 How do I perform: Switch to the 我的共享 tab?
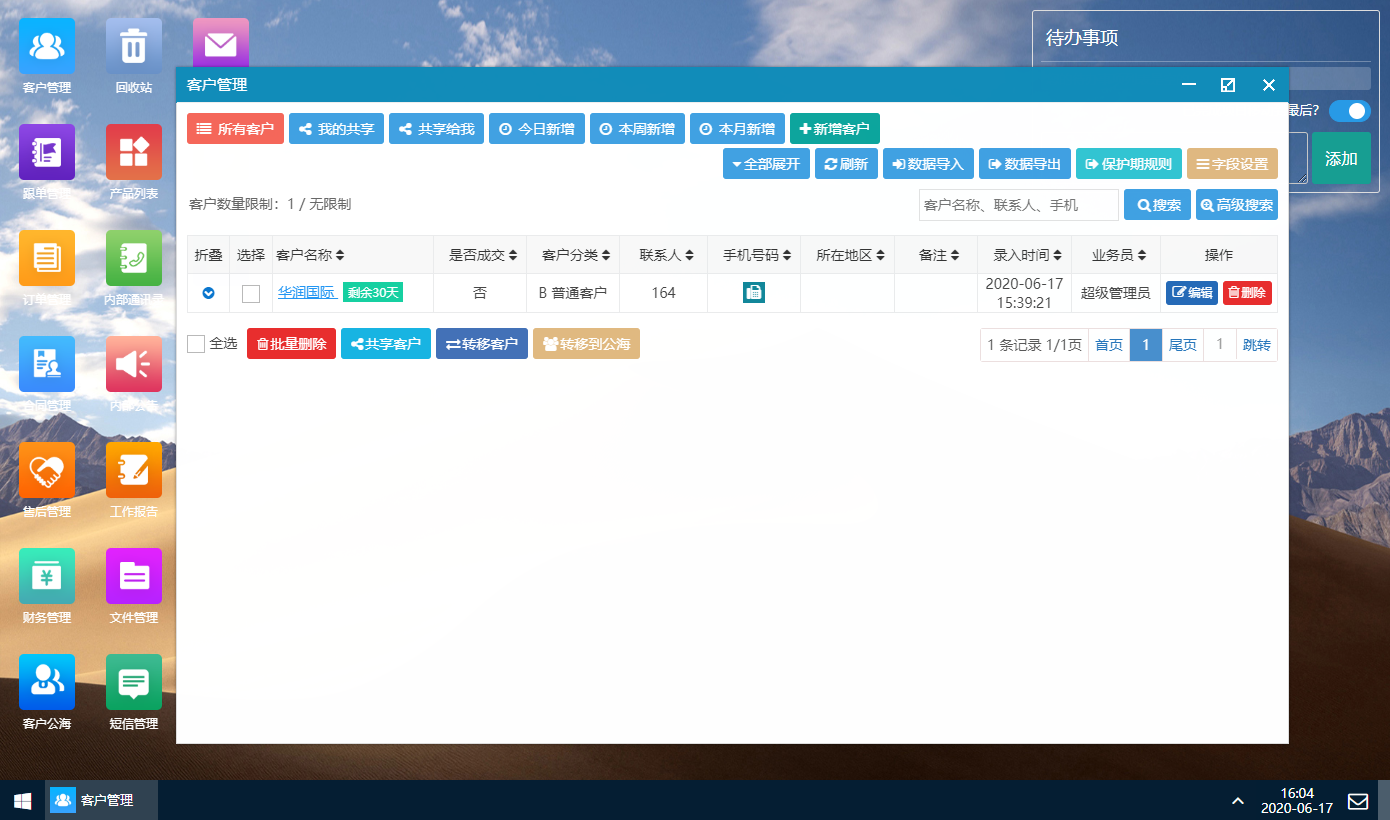[x=336, y=129]
